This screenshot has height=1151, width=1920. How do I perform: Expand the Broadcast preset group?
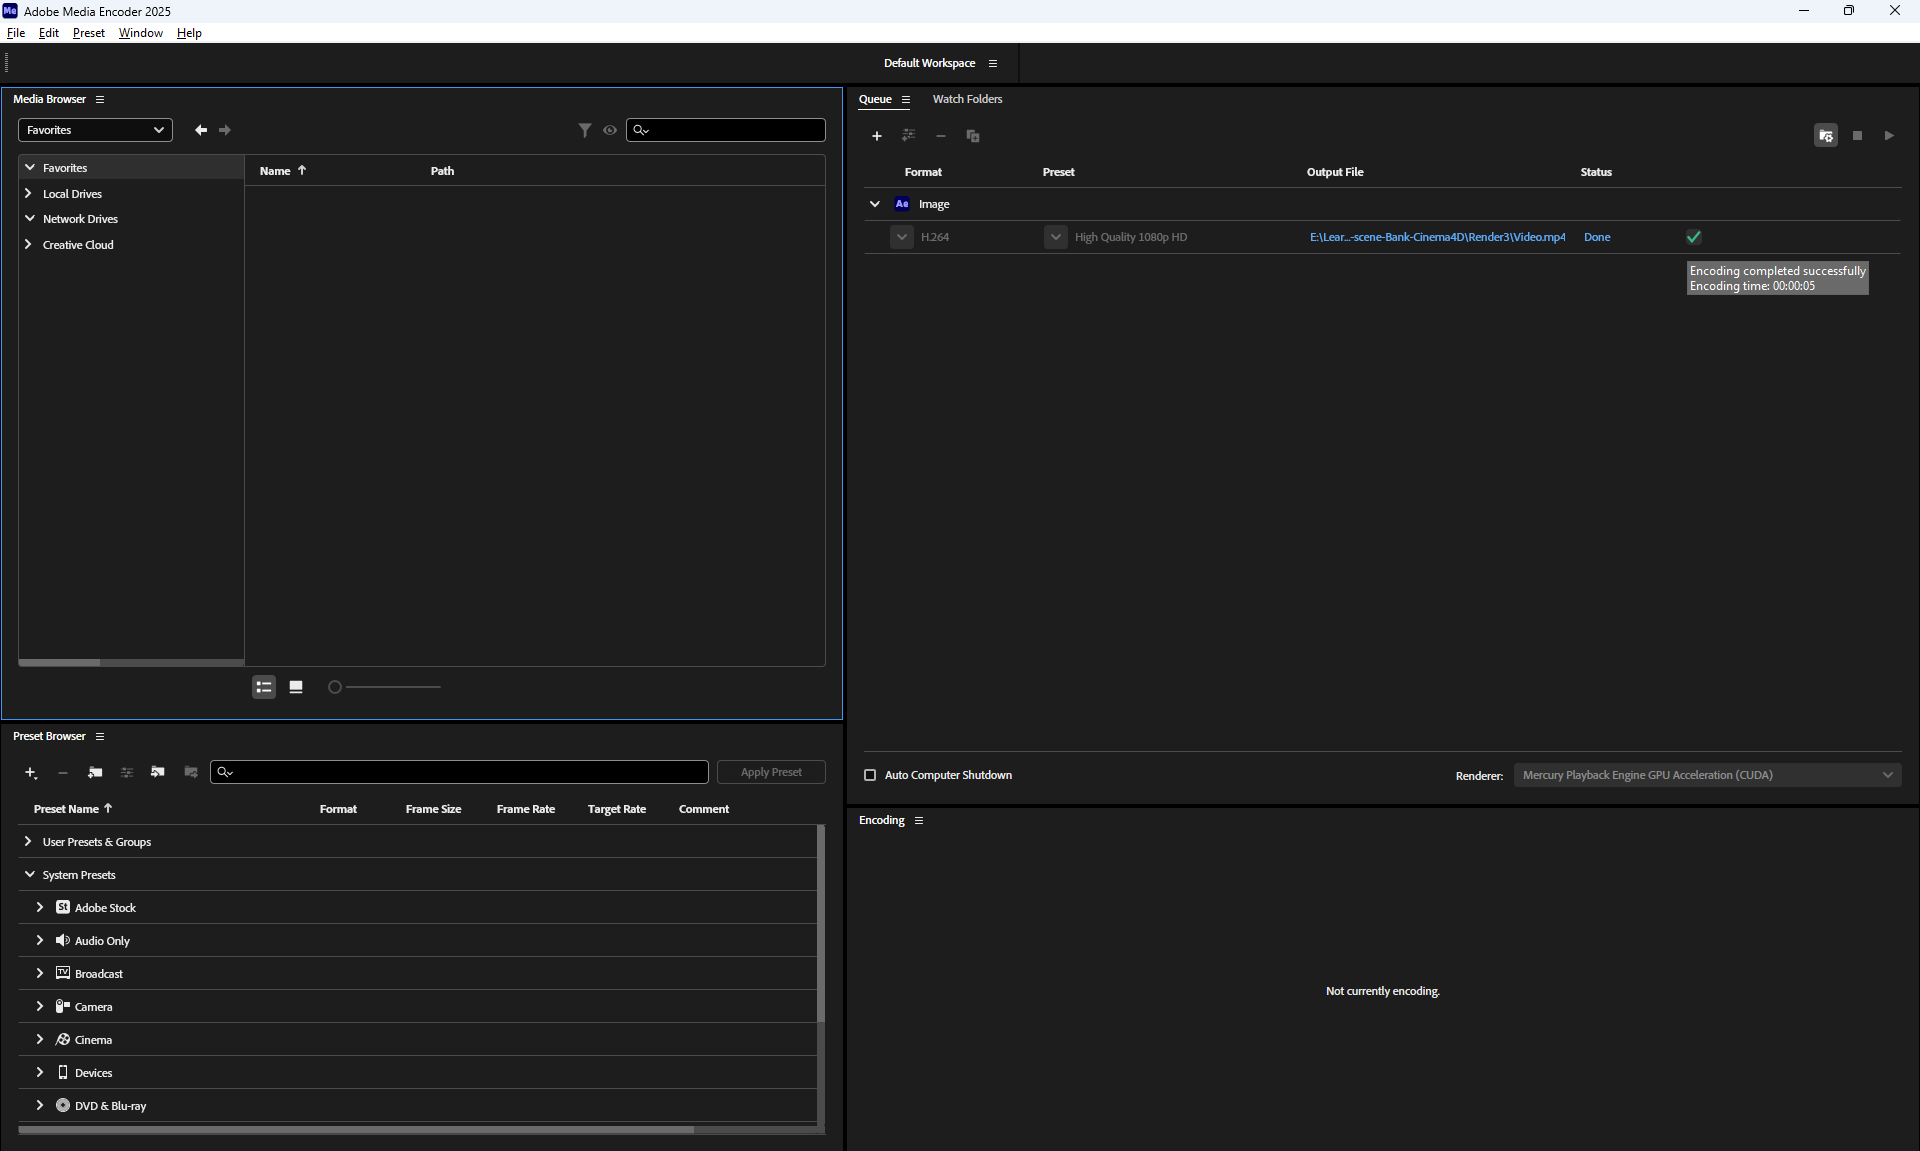click(40, 973)
